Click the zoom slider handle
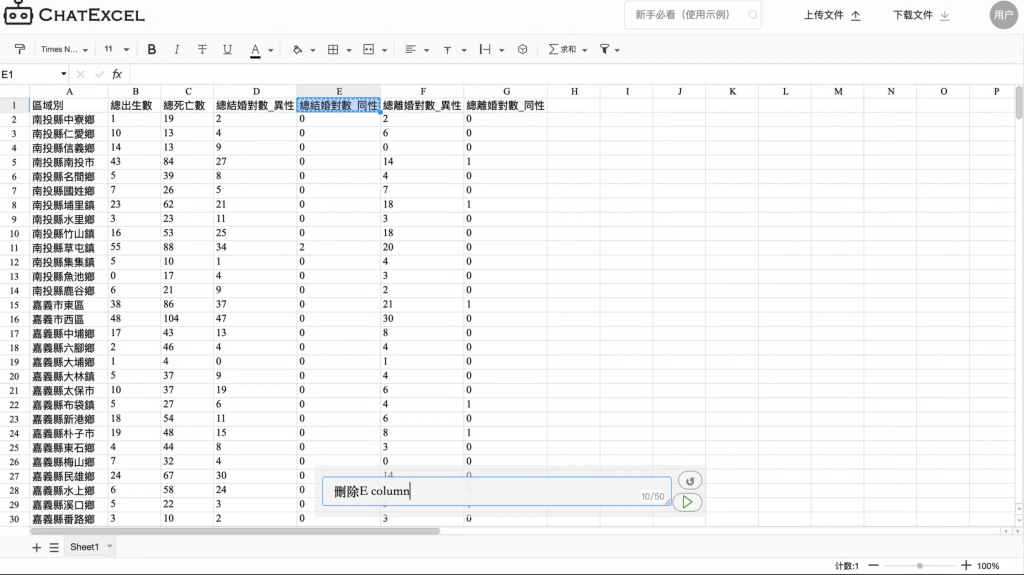Image resolution: width=1024 pixels, height=575 pixels. pos(920,565)
